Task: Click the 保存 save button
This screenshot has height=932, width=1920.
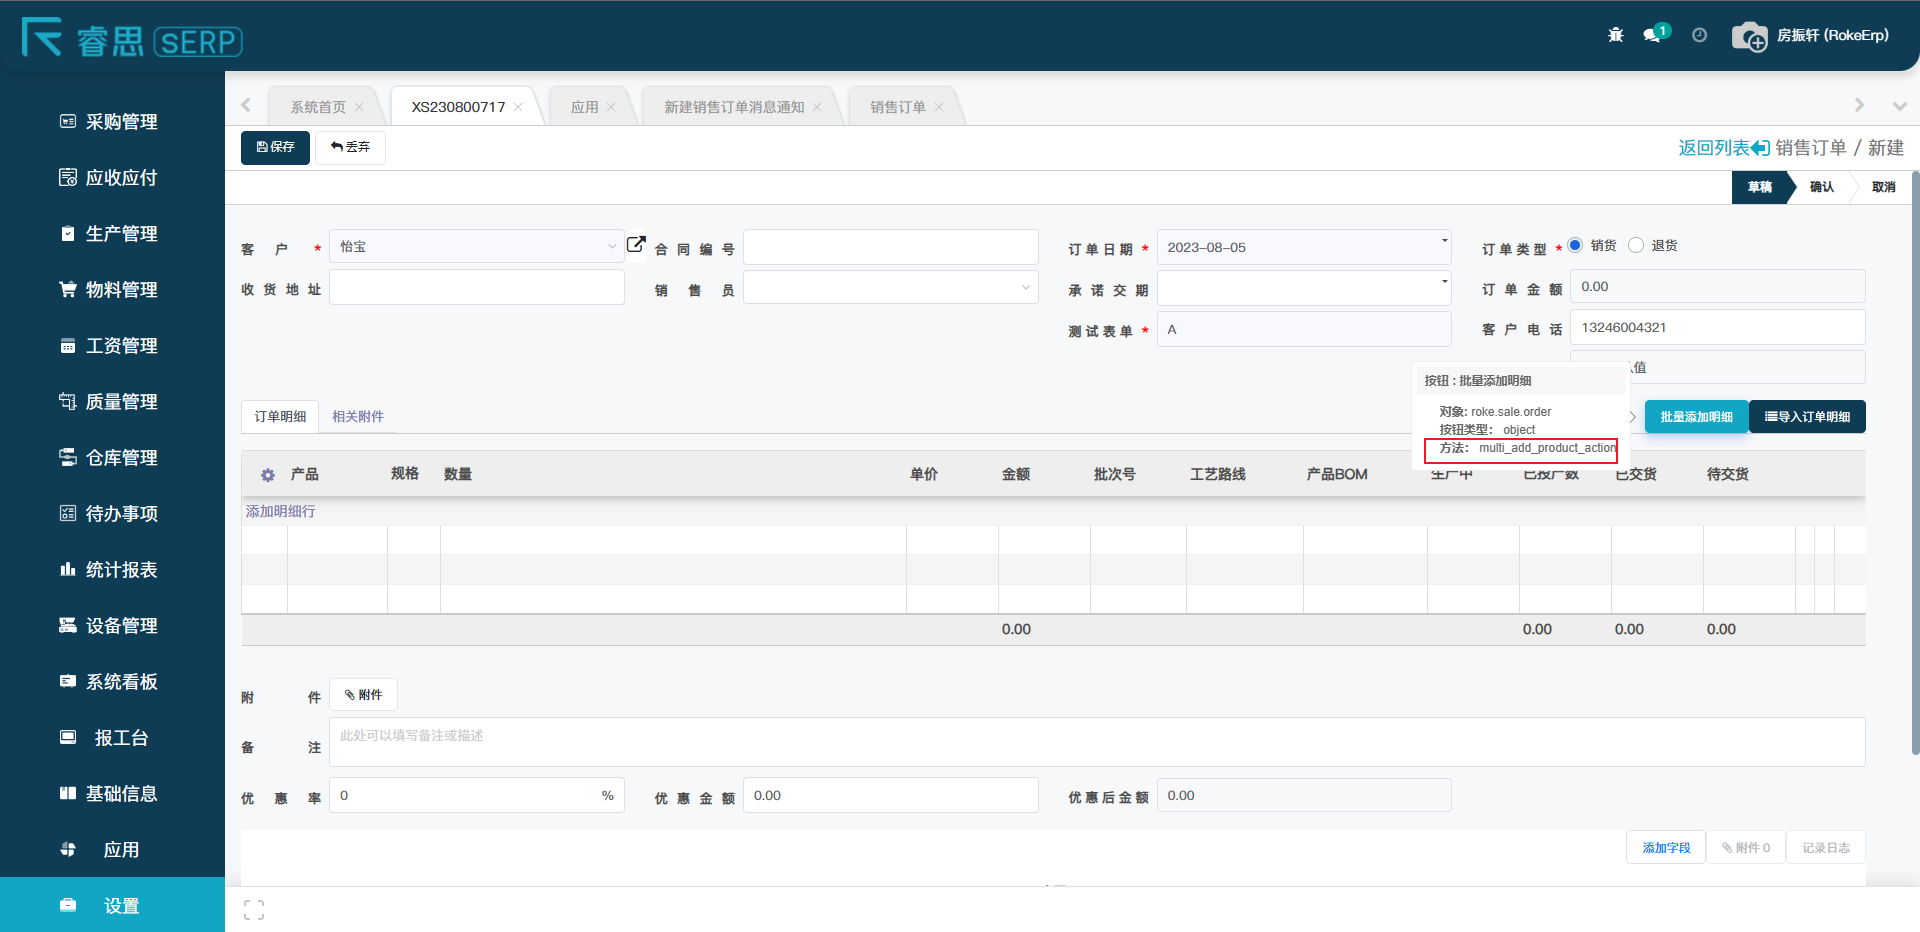Action: pos(275,147)
